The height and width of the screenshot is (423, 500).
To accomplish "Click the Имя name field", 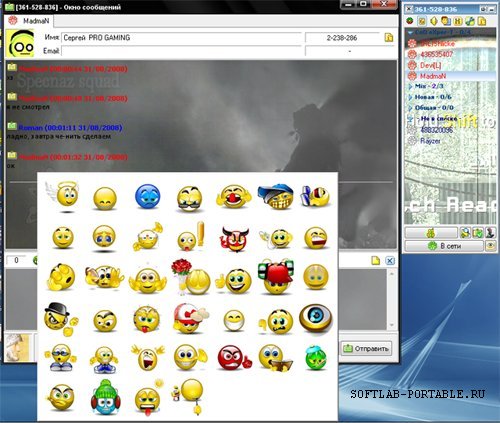I will 182,38.
